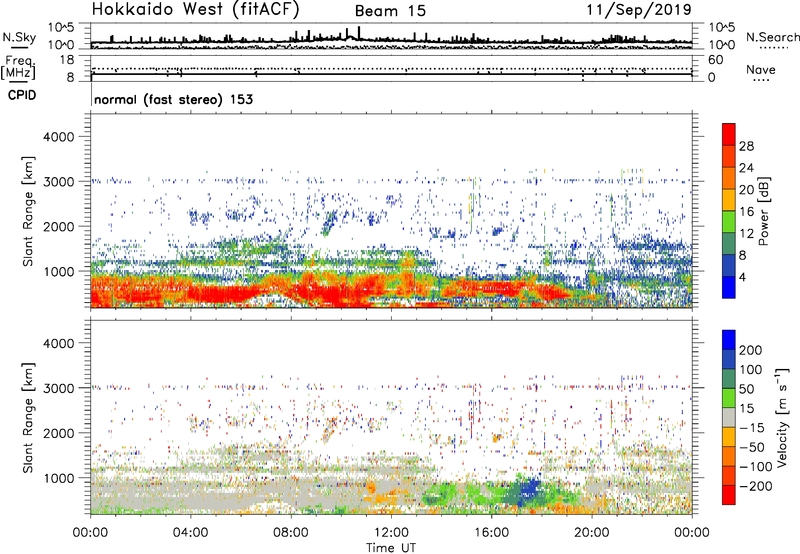Image resolution: width=800 pixels, height=554 pixels.
Task: Click the '3000' tick of the velocity panel
Action: pyautogui.click(x=58, y=388)
